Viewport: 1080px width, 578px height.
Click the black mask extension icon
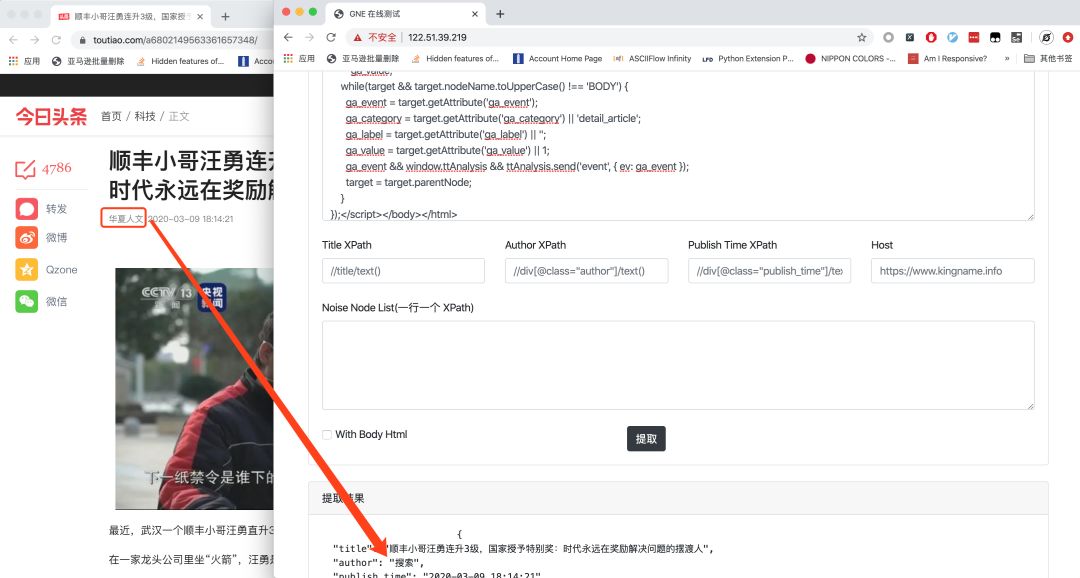pos(995,37)
